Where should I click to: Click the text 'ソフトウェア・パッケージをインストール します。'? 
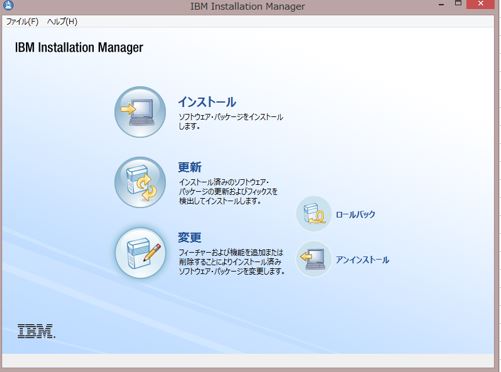click(x=231, y=121)
